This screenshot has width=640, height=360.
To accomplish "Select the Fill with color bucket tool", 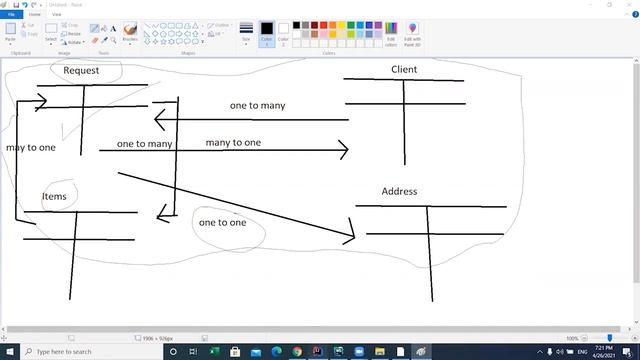I will 104,28.
